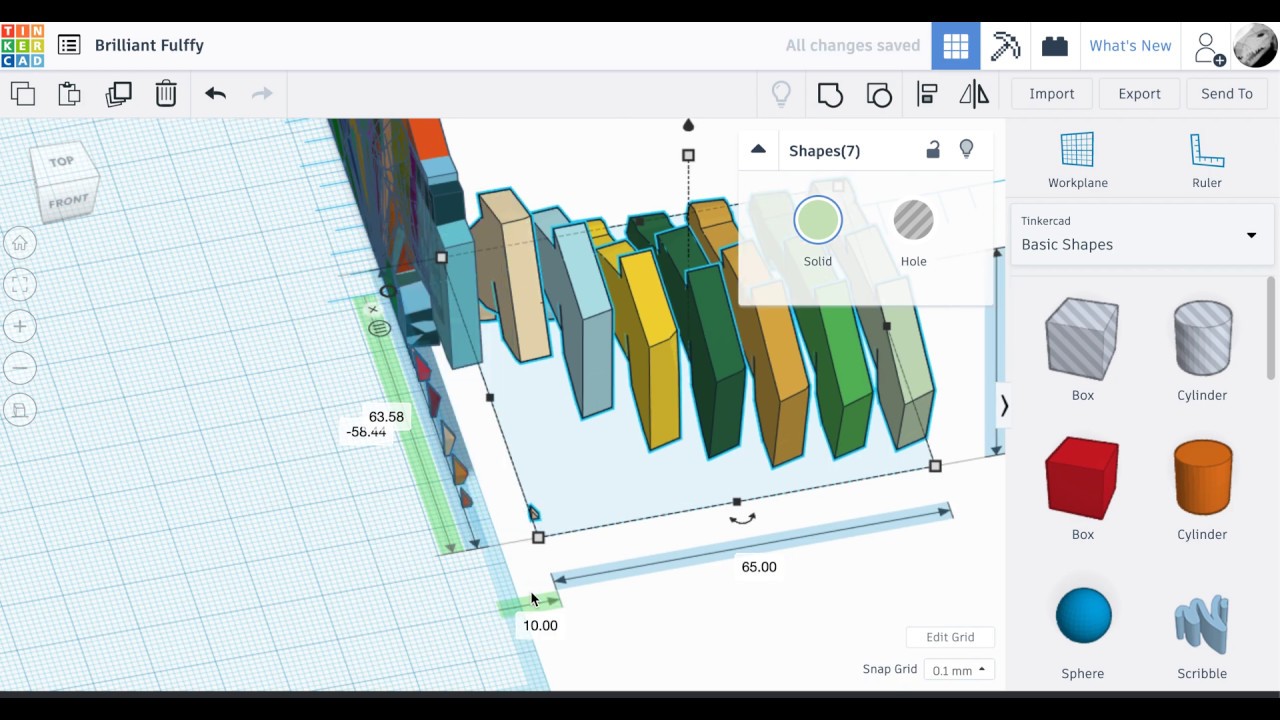Switch to Blocks pickaxe mode
This screenshot has height=720, width=1280.
pyautogui.click(x=1005, y=46)
